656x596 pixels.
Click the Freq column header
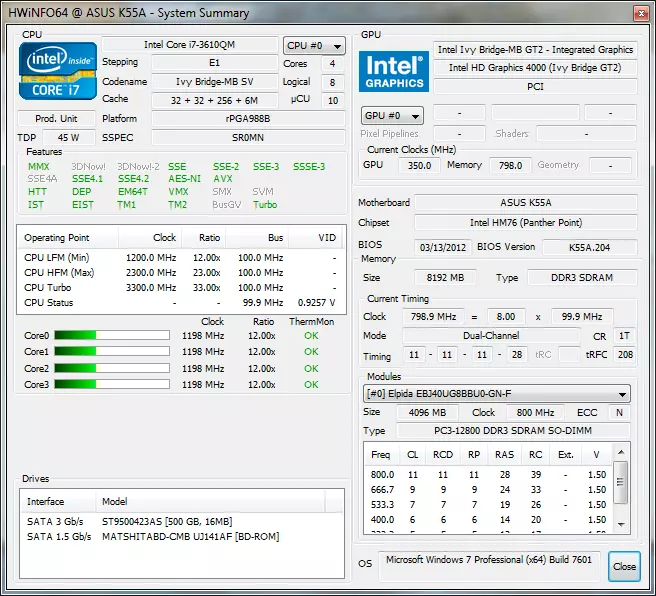[x=381, y=455]
